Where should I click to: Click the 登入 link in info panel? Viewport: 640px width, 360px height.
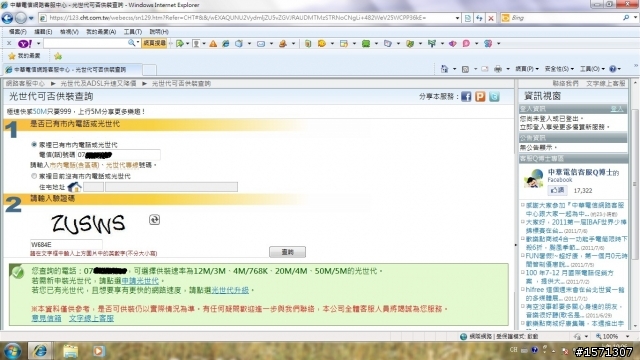617,109
